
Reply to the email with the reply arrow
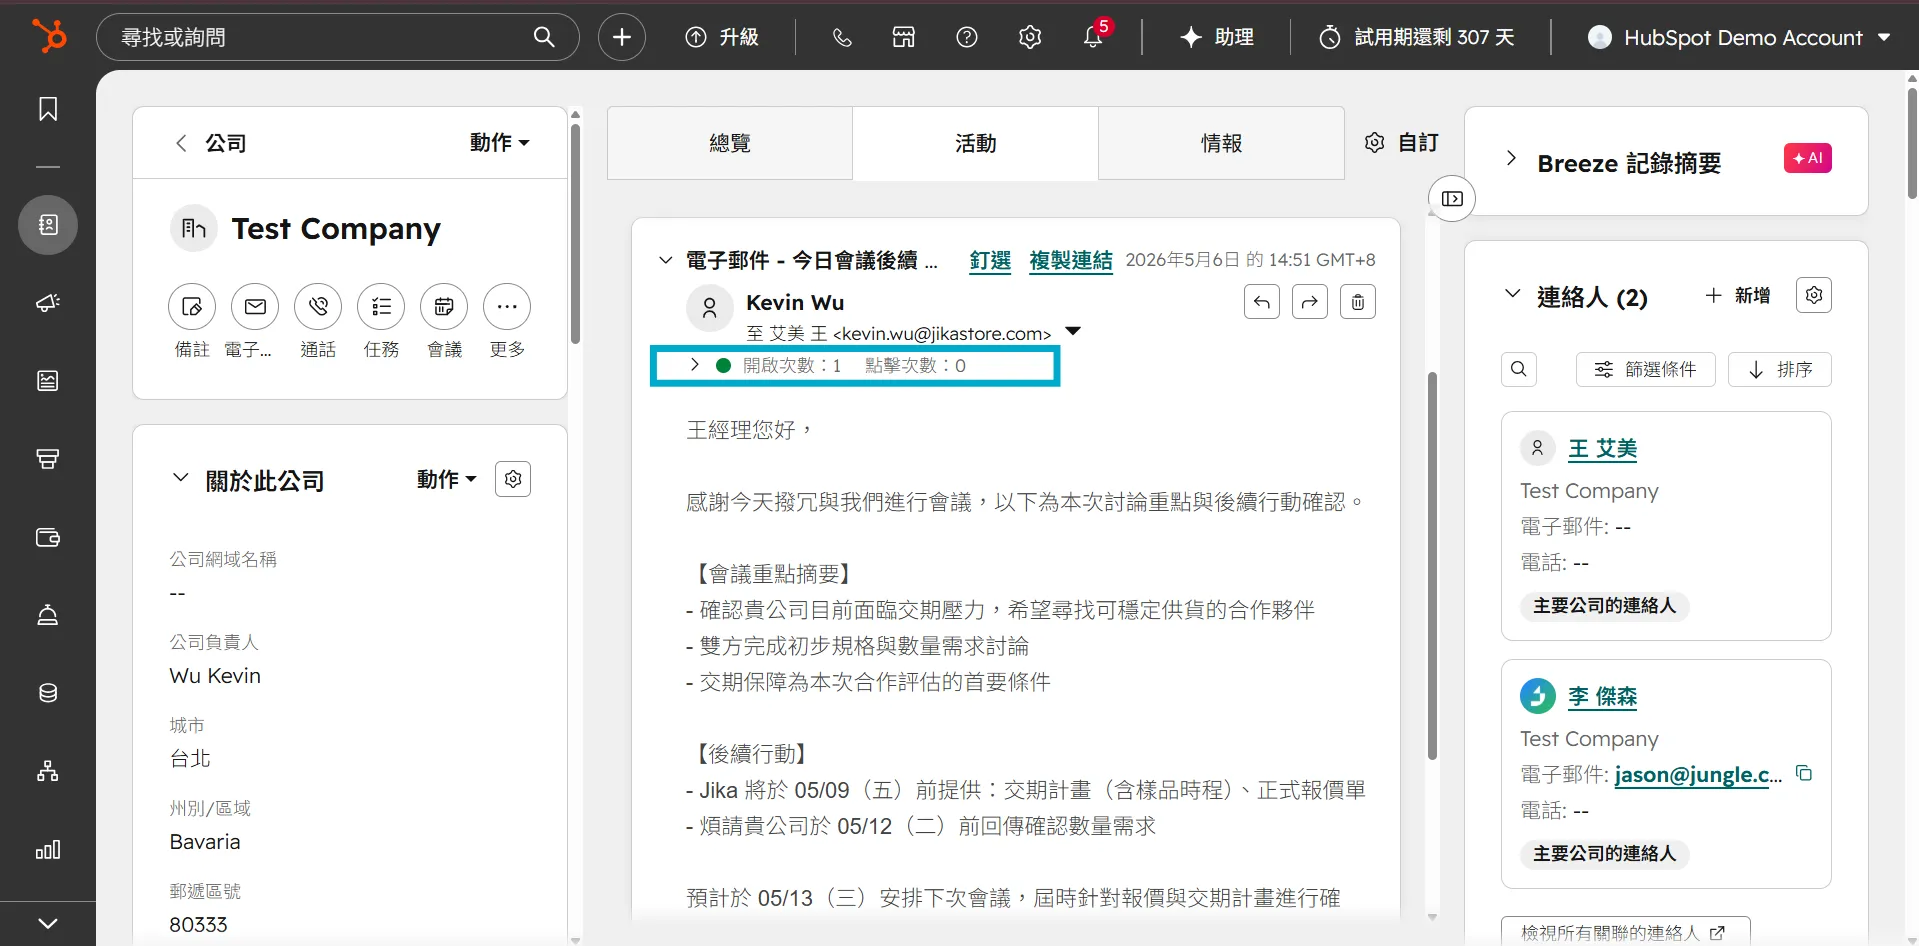coord(1262,302)
